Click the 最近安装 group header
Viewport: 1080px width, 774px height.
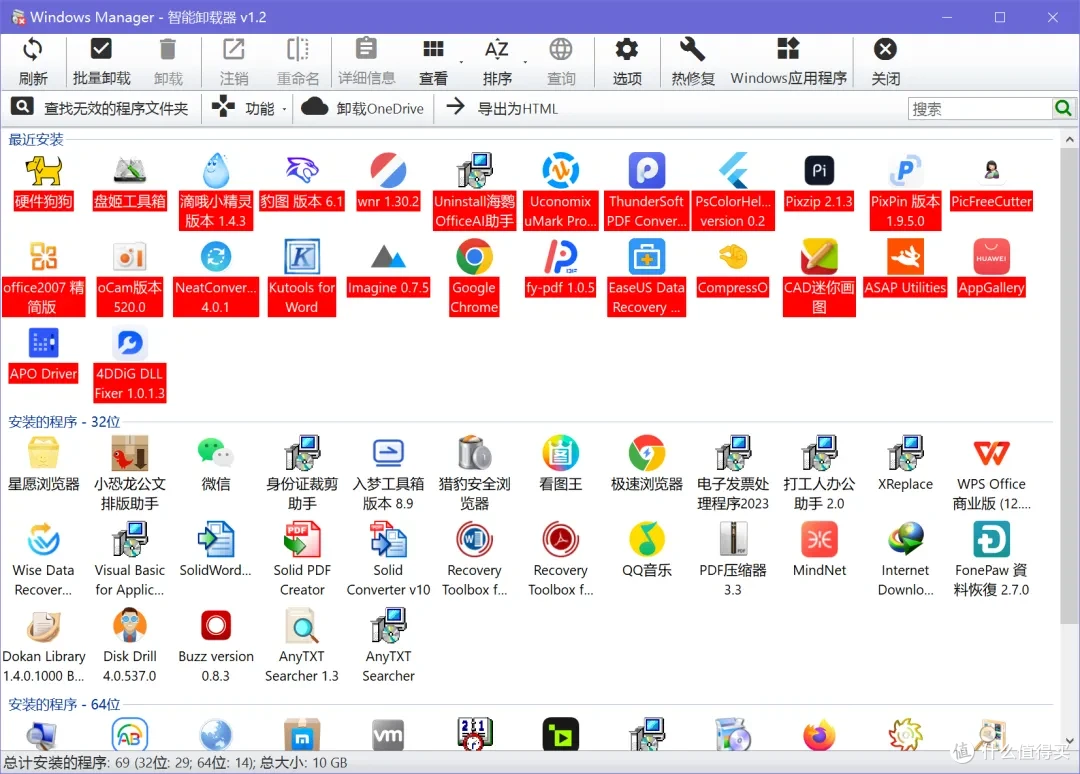(x=36, y=139)
